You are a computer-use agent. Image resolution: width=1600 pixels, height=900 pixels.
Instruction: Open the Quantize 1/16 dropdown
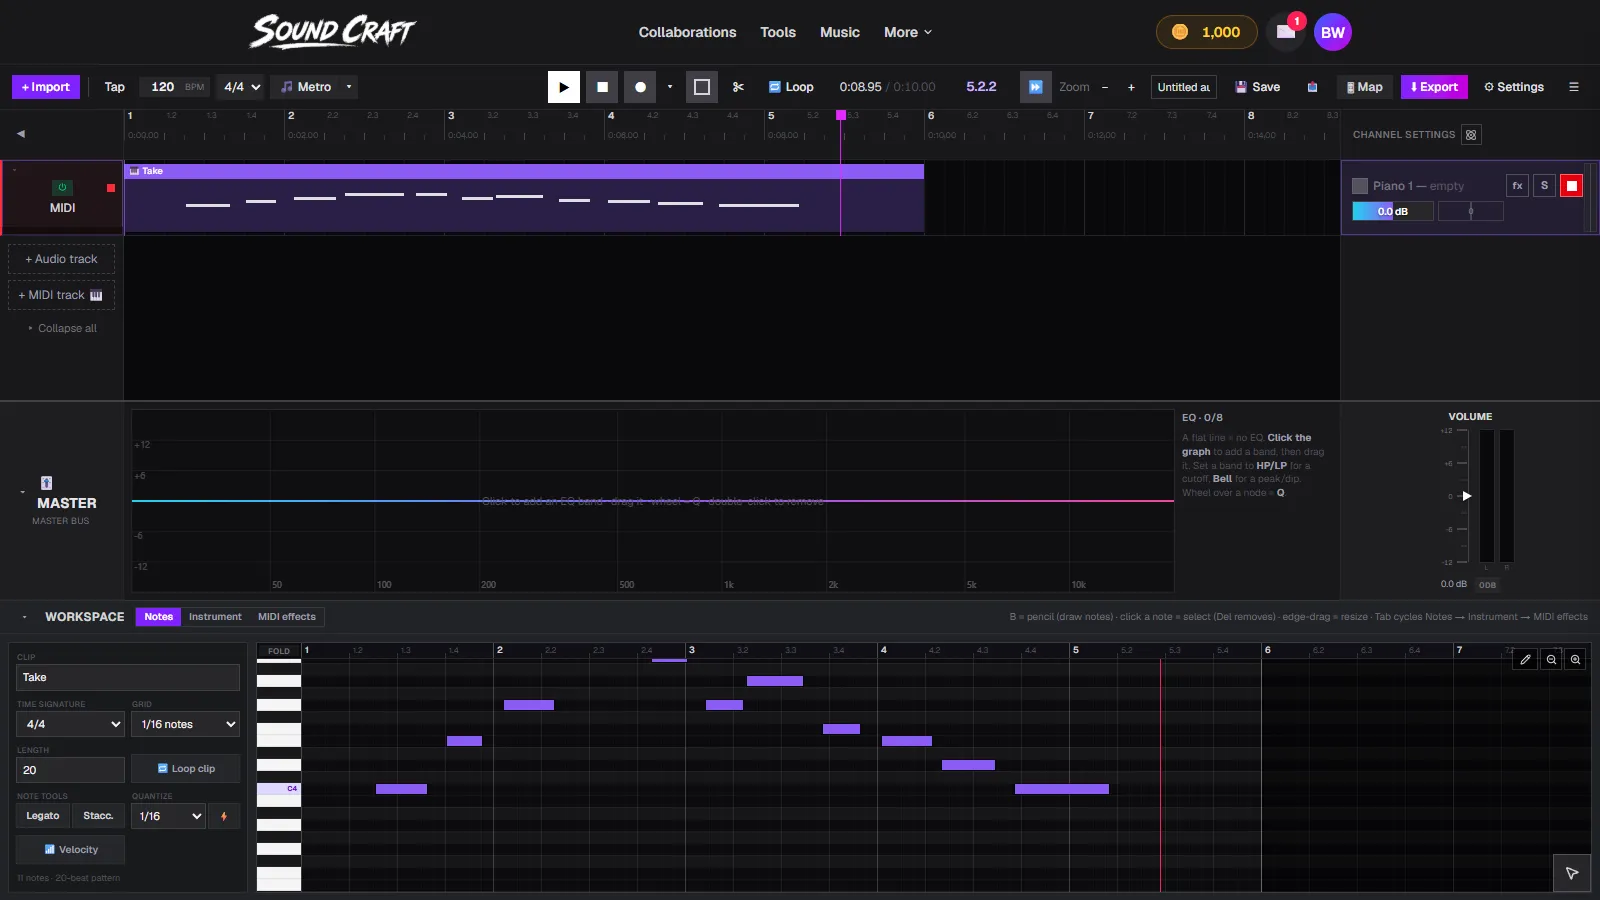tap(168, 816)
